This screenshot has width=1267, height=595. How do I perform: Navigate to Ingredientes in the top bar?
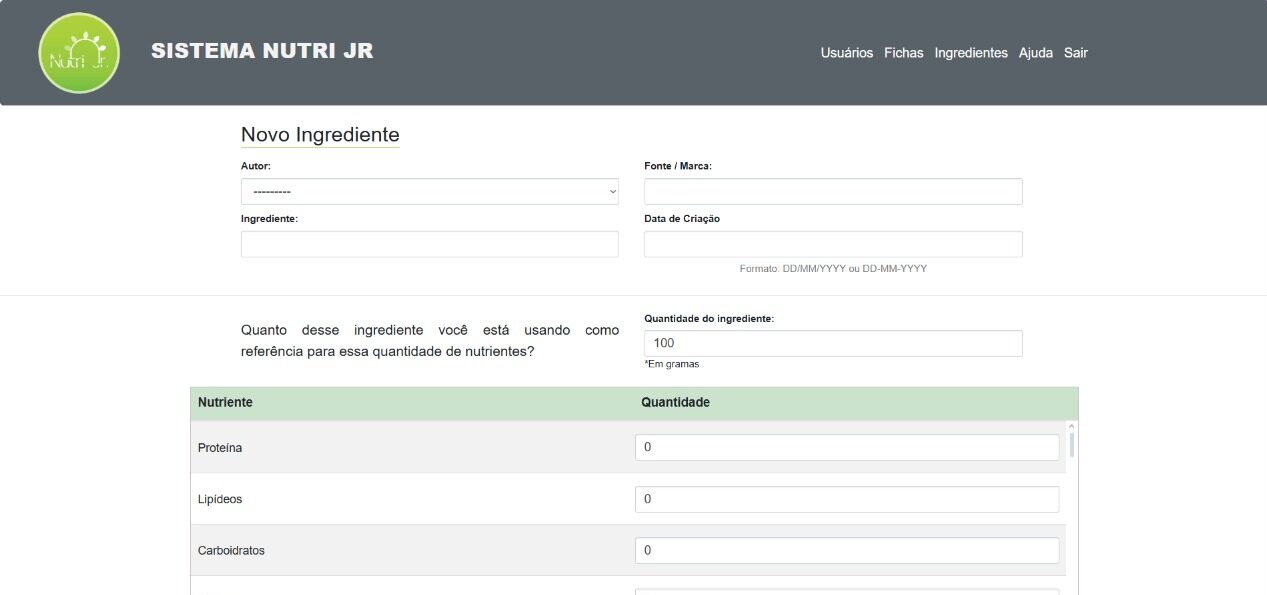tap(970, 53)
